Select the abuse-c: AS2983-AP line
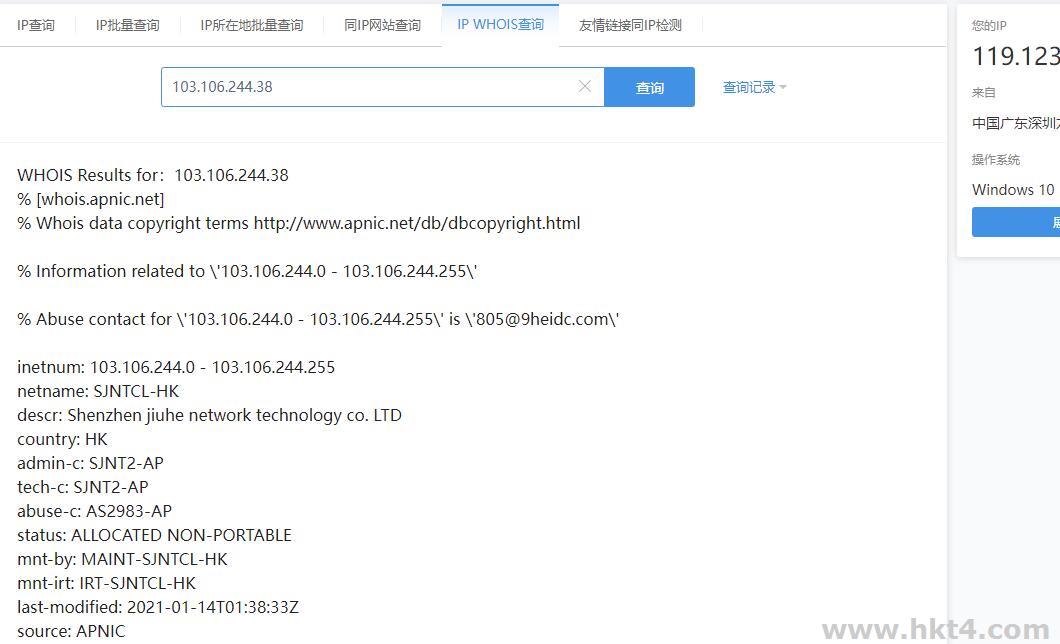 [95, 511]
